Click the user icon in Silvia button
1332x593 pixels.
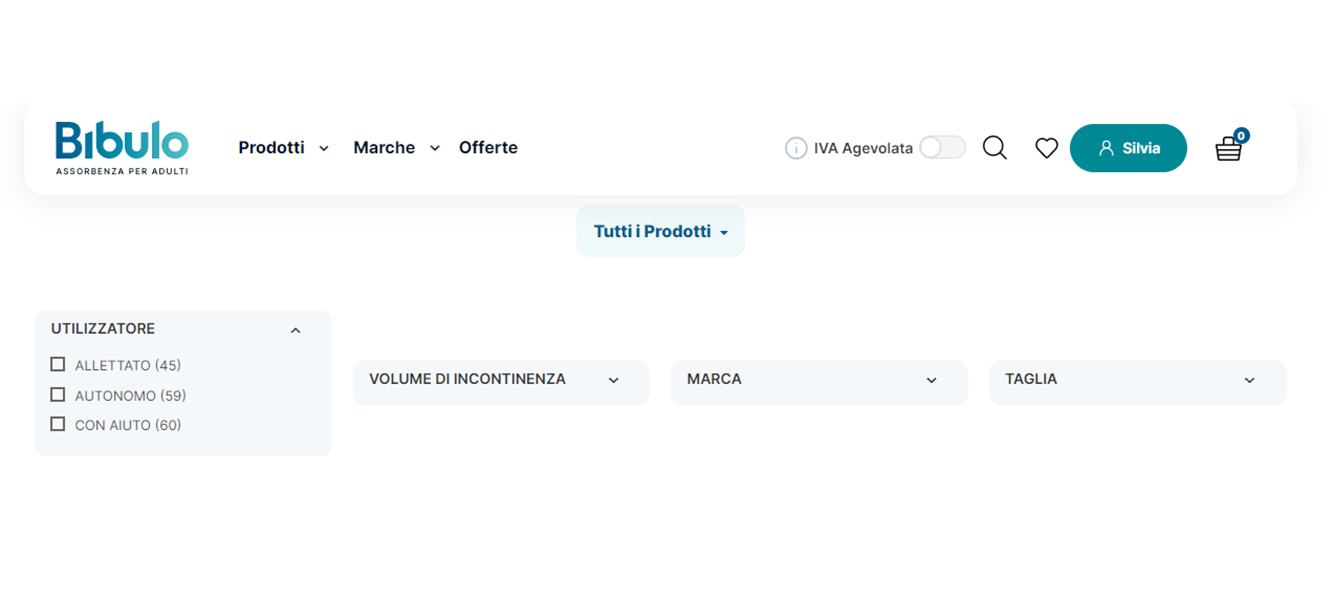point(1106,148)
